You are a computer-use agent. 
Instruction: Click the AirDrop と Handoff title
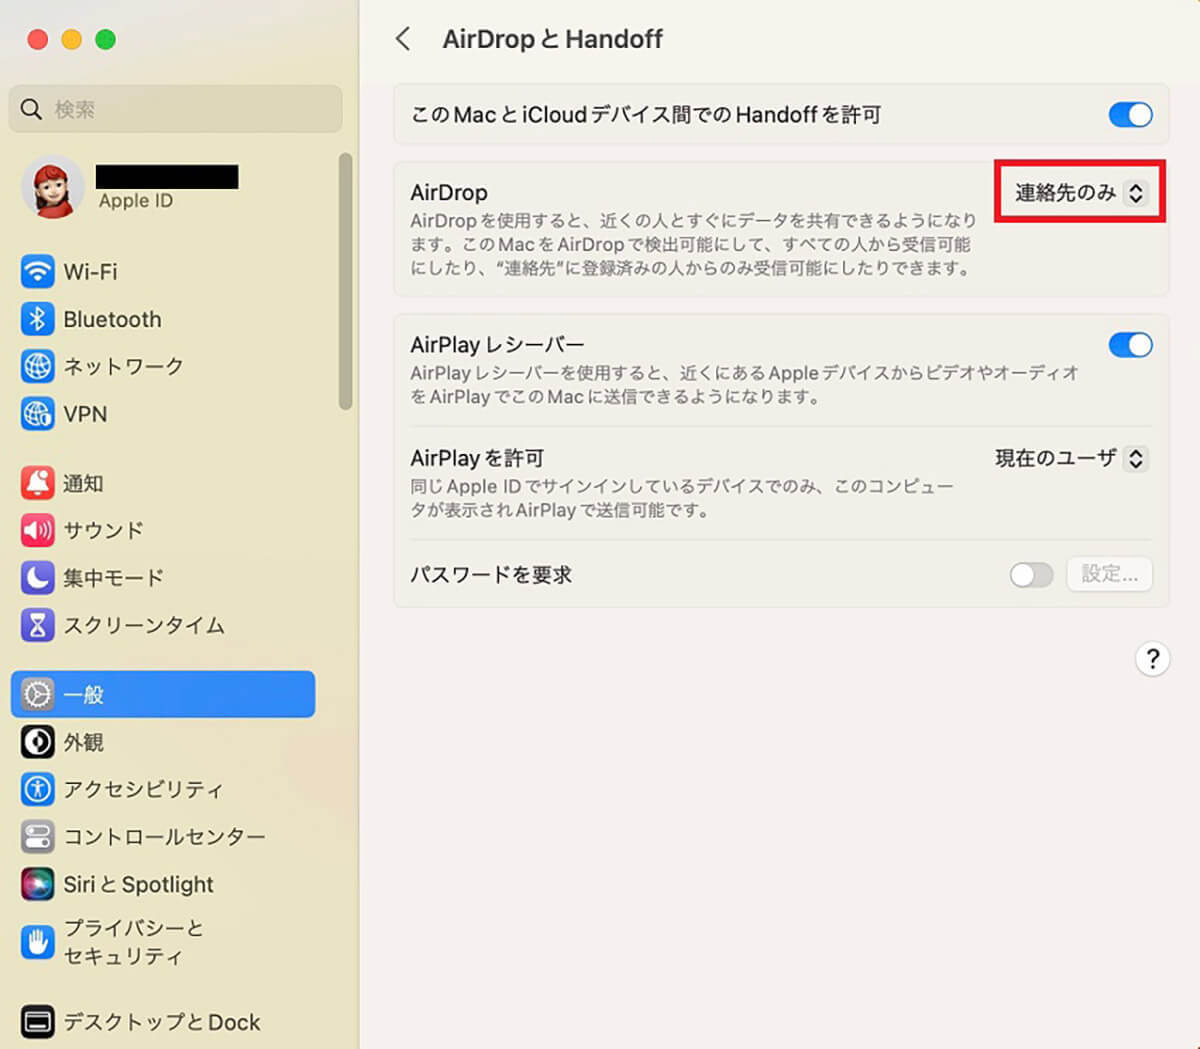point(552,39)
